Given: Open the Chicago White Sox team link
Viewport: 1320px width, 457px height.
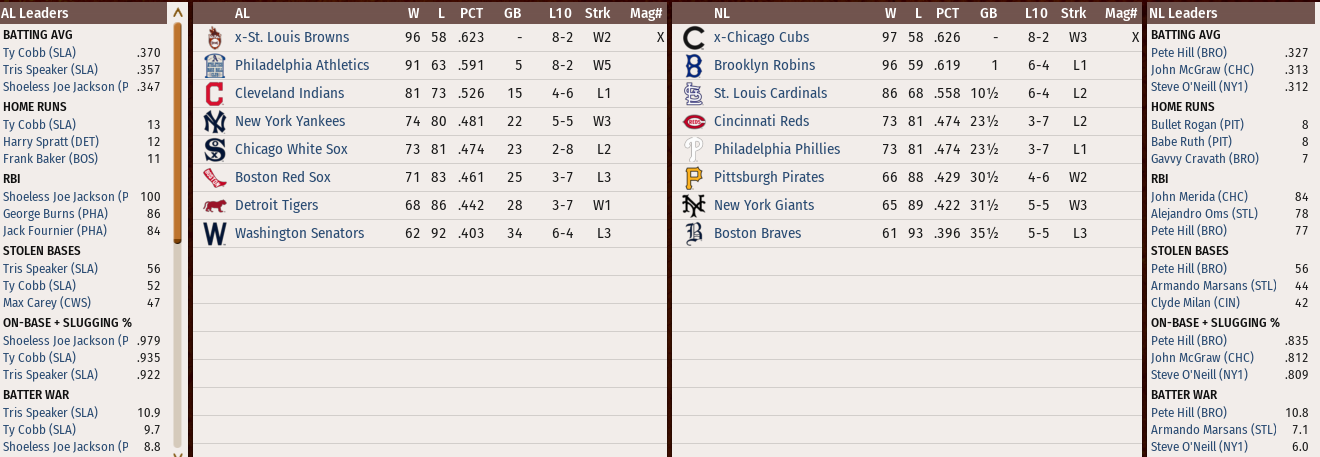Looking at the screenshot, I should coord(291,149).
